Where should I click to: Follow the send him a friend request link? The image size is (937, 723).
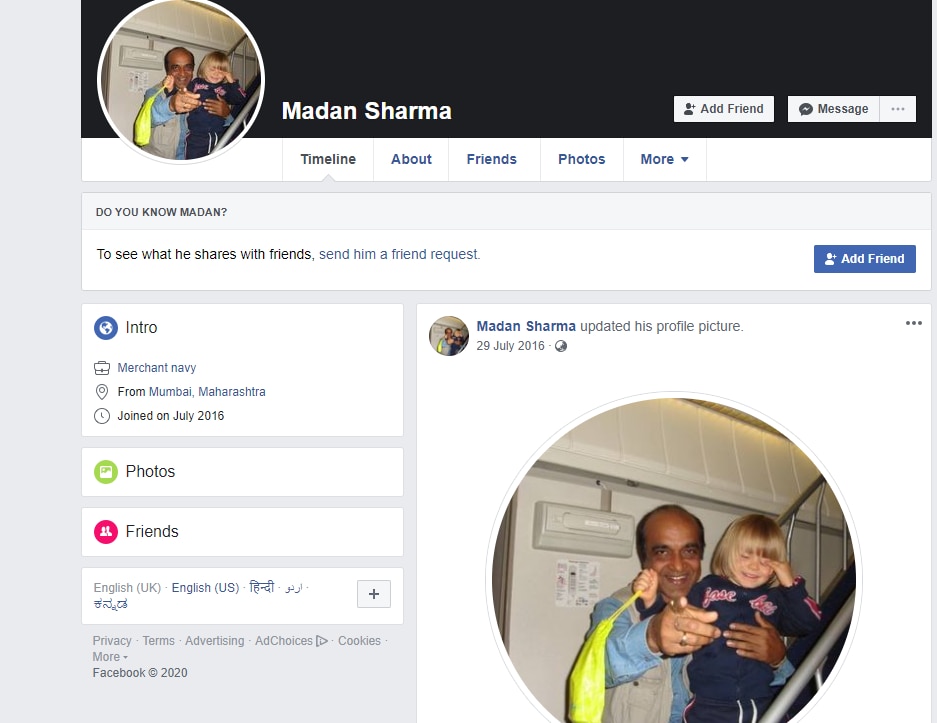click(399, 255)
